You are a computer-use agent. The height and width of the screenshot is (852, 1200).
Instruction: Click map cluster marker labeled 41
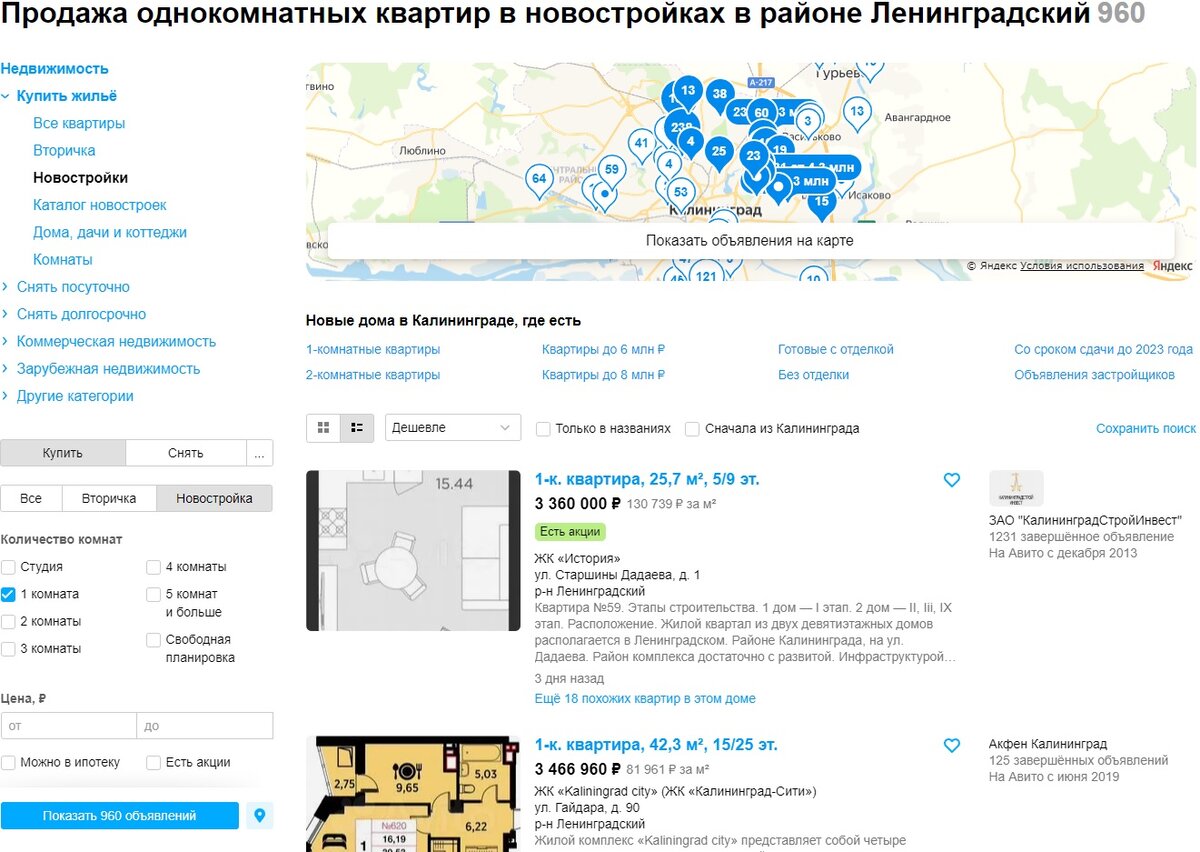point(642,145)
